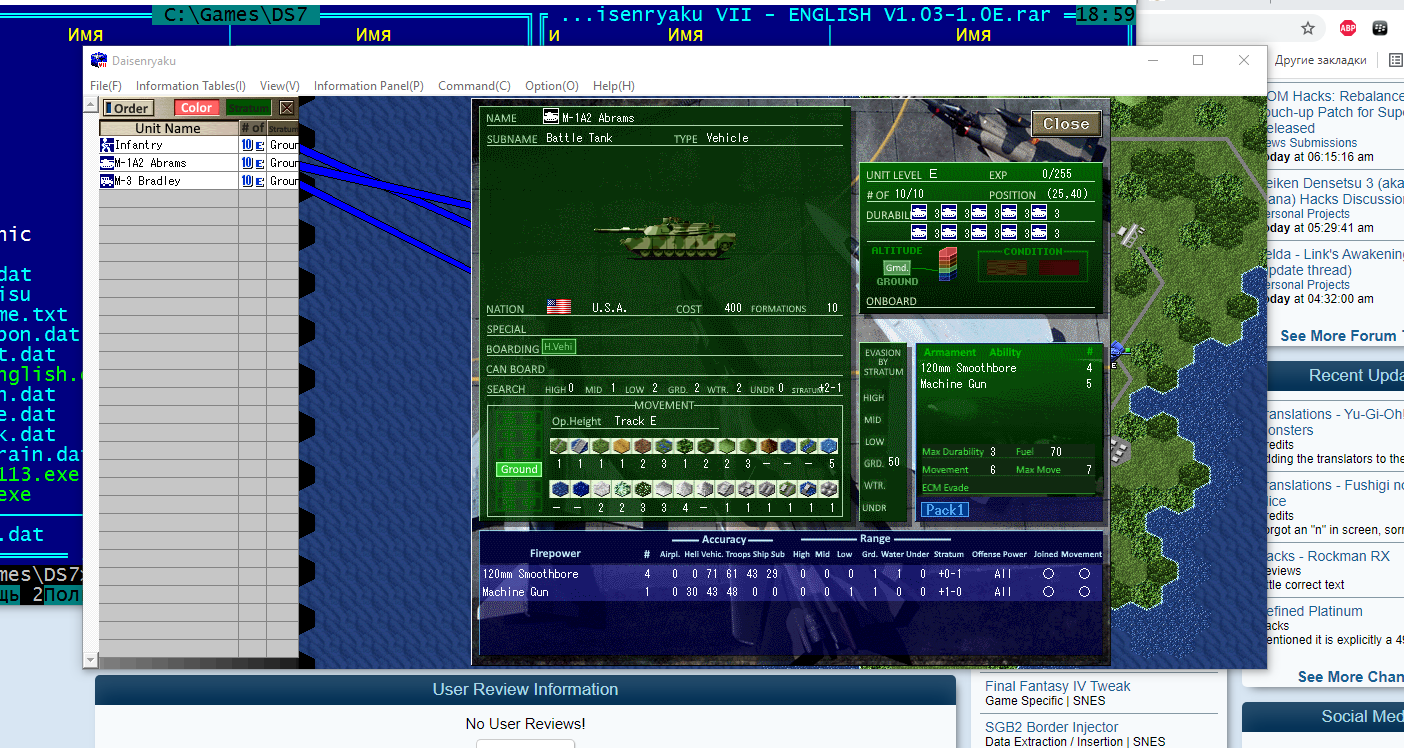
Task: Click the Daisenryaku app icon in the title bar
Action: (98, 60)
